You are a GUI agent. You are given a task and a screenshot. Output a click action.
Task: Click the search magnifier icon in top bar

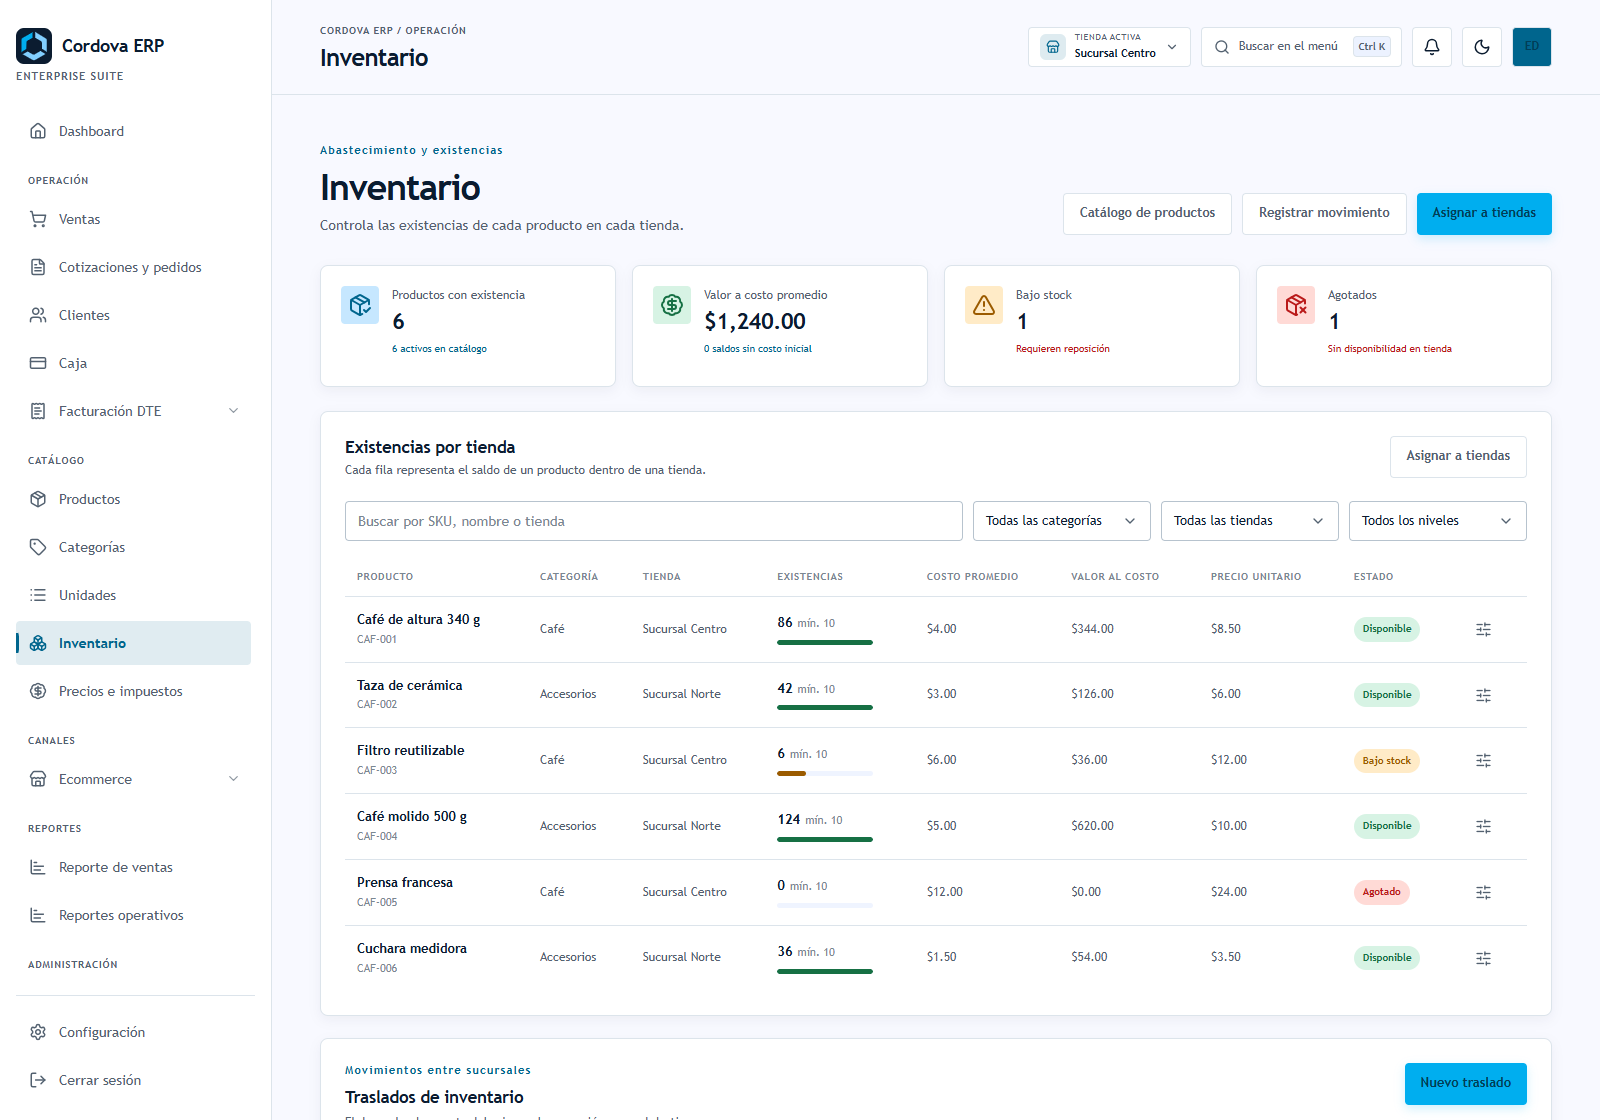(1222, 47)
